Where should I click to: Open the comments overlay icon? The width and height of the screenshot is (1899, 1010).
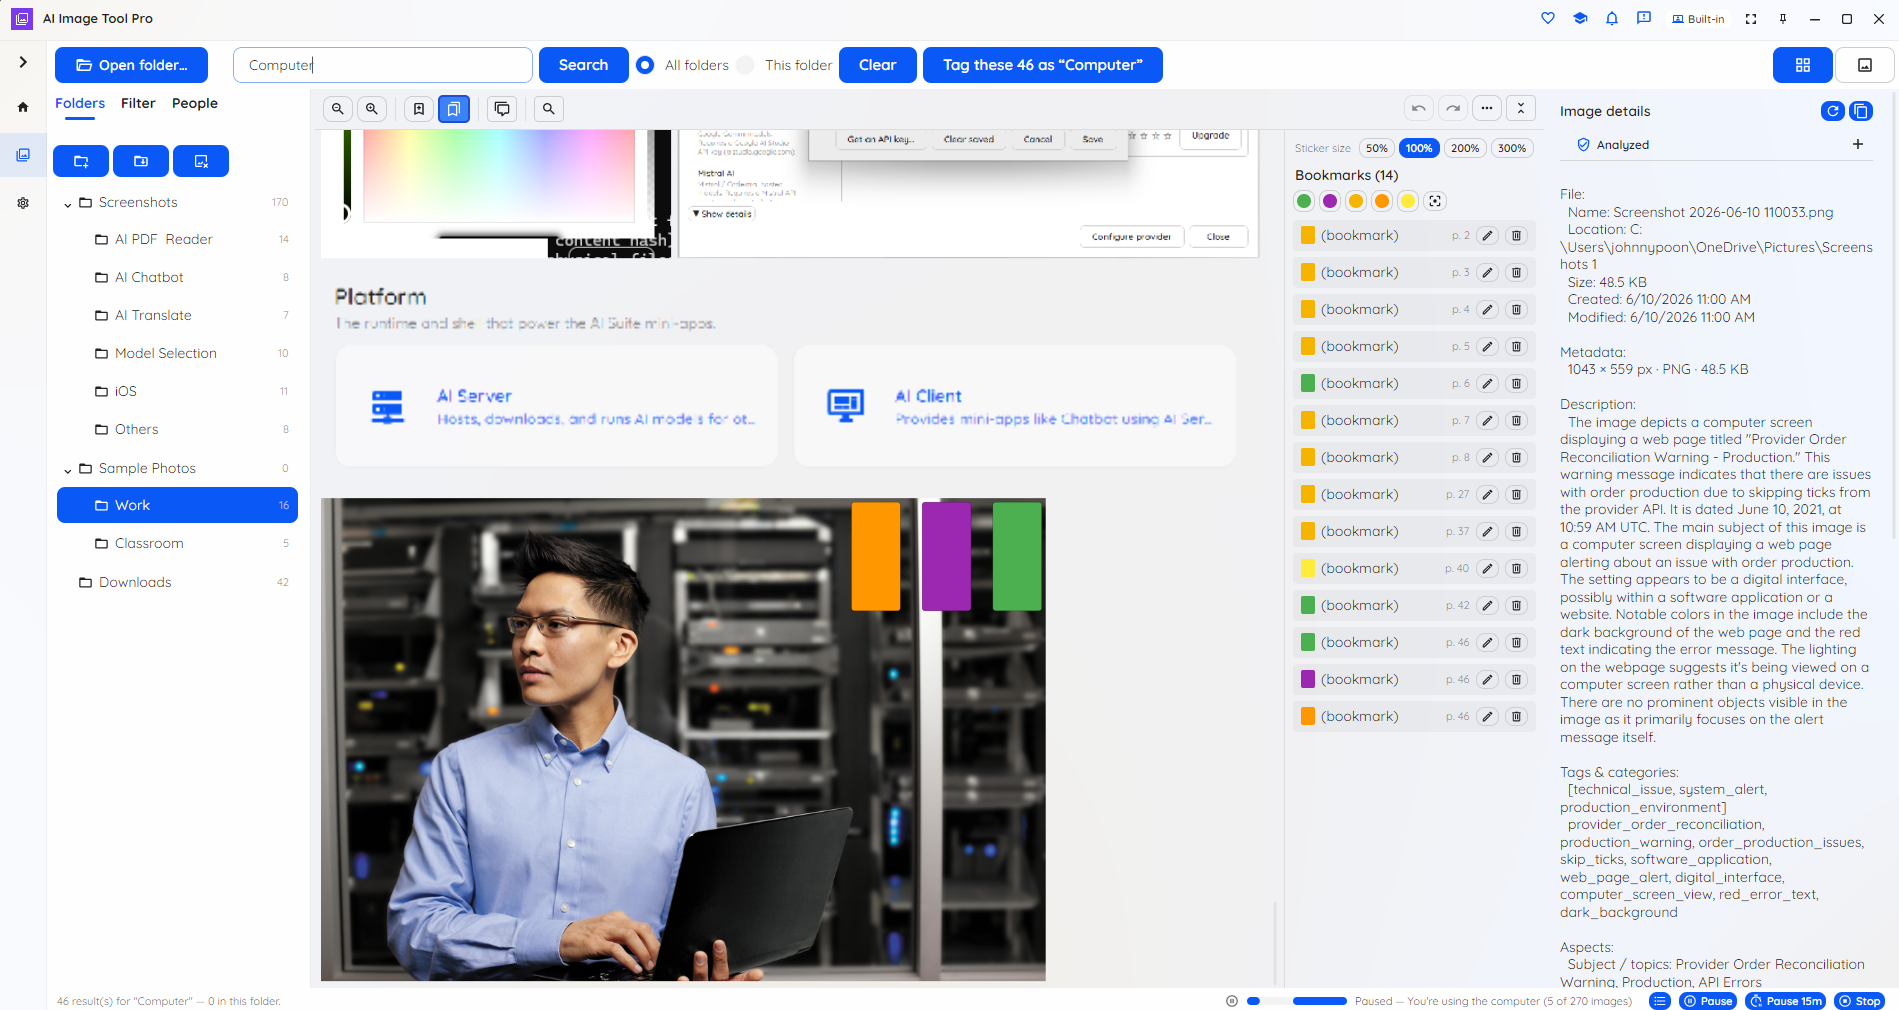click(x=502, y=109)
